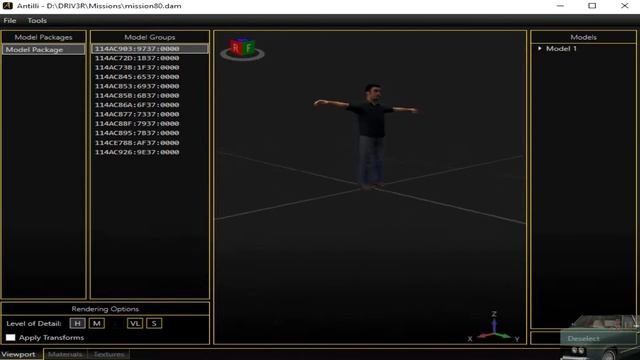The height and width of the screenshot is (360, 640).
Task: Minimize the Antilli window
Action: click(x=560, y=6)
